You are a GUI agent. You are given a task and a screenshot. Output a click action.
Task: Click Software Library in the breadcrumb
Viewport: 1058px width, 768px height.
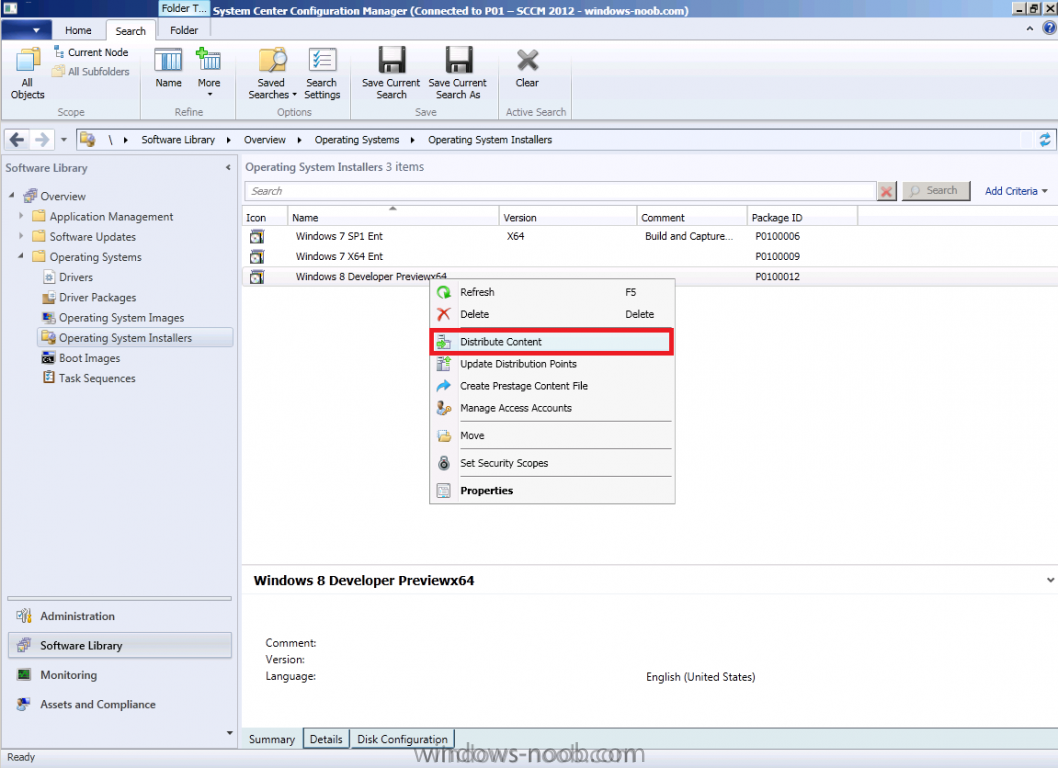(x=178, y=140)
